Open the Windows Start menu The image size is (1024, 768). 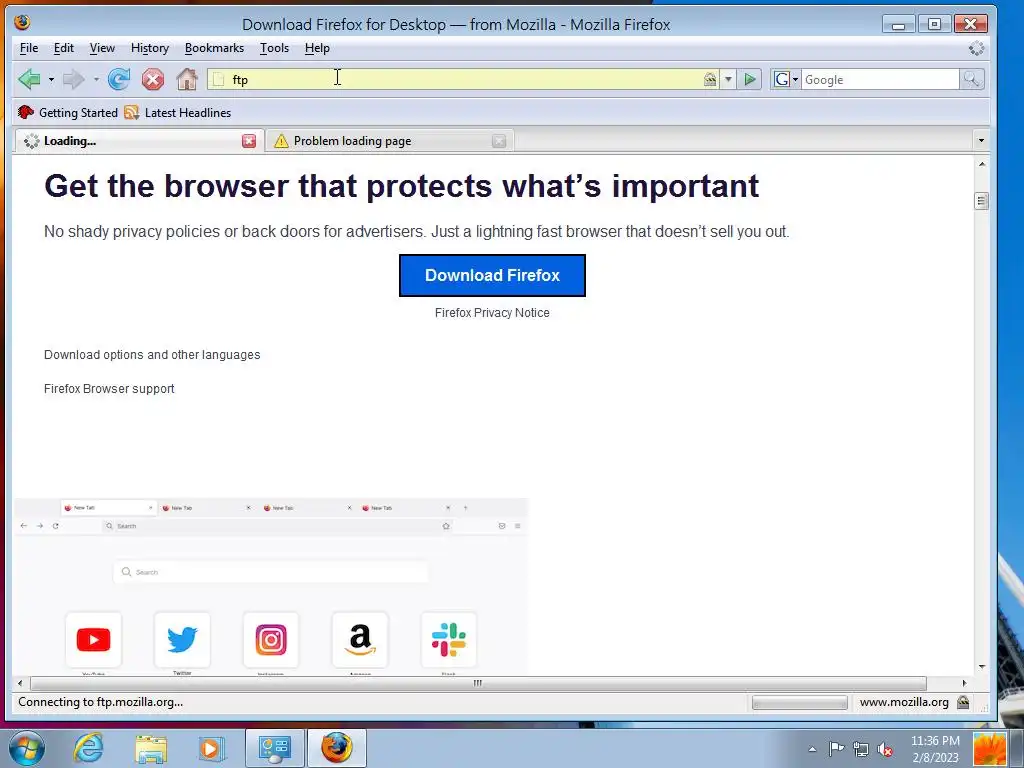(27, 748)
